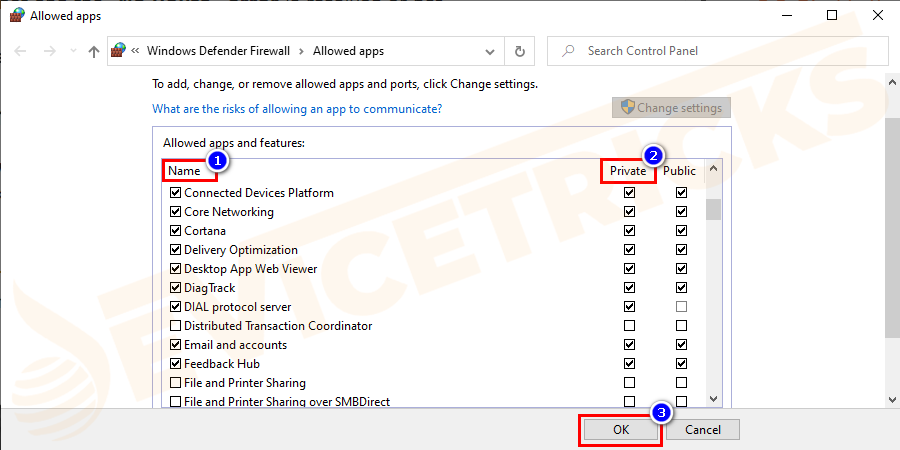Click the apps list scrollbar thumb
Screen dimensions: 900x450
click(x=713, y=210)
